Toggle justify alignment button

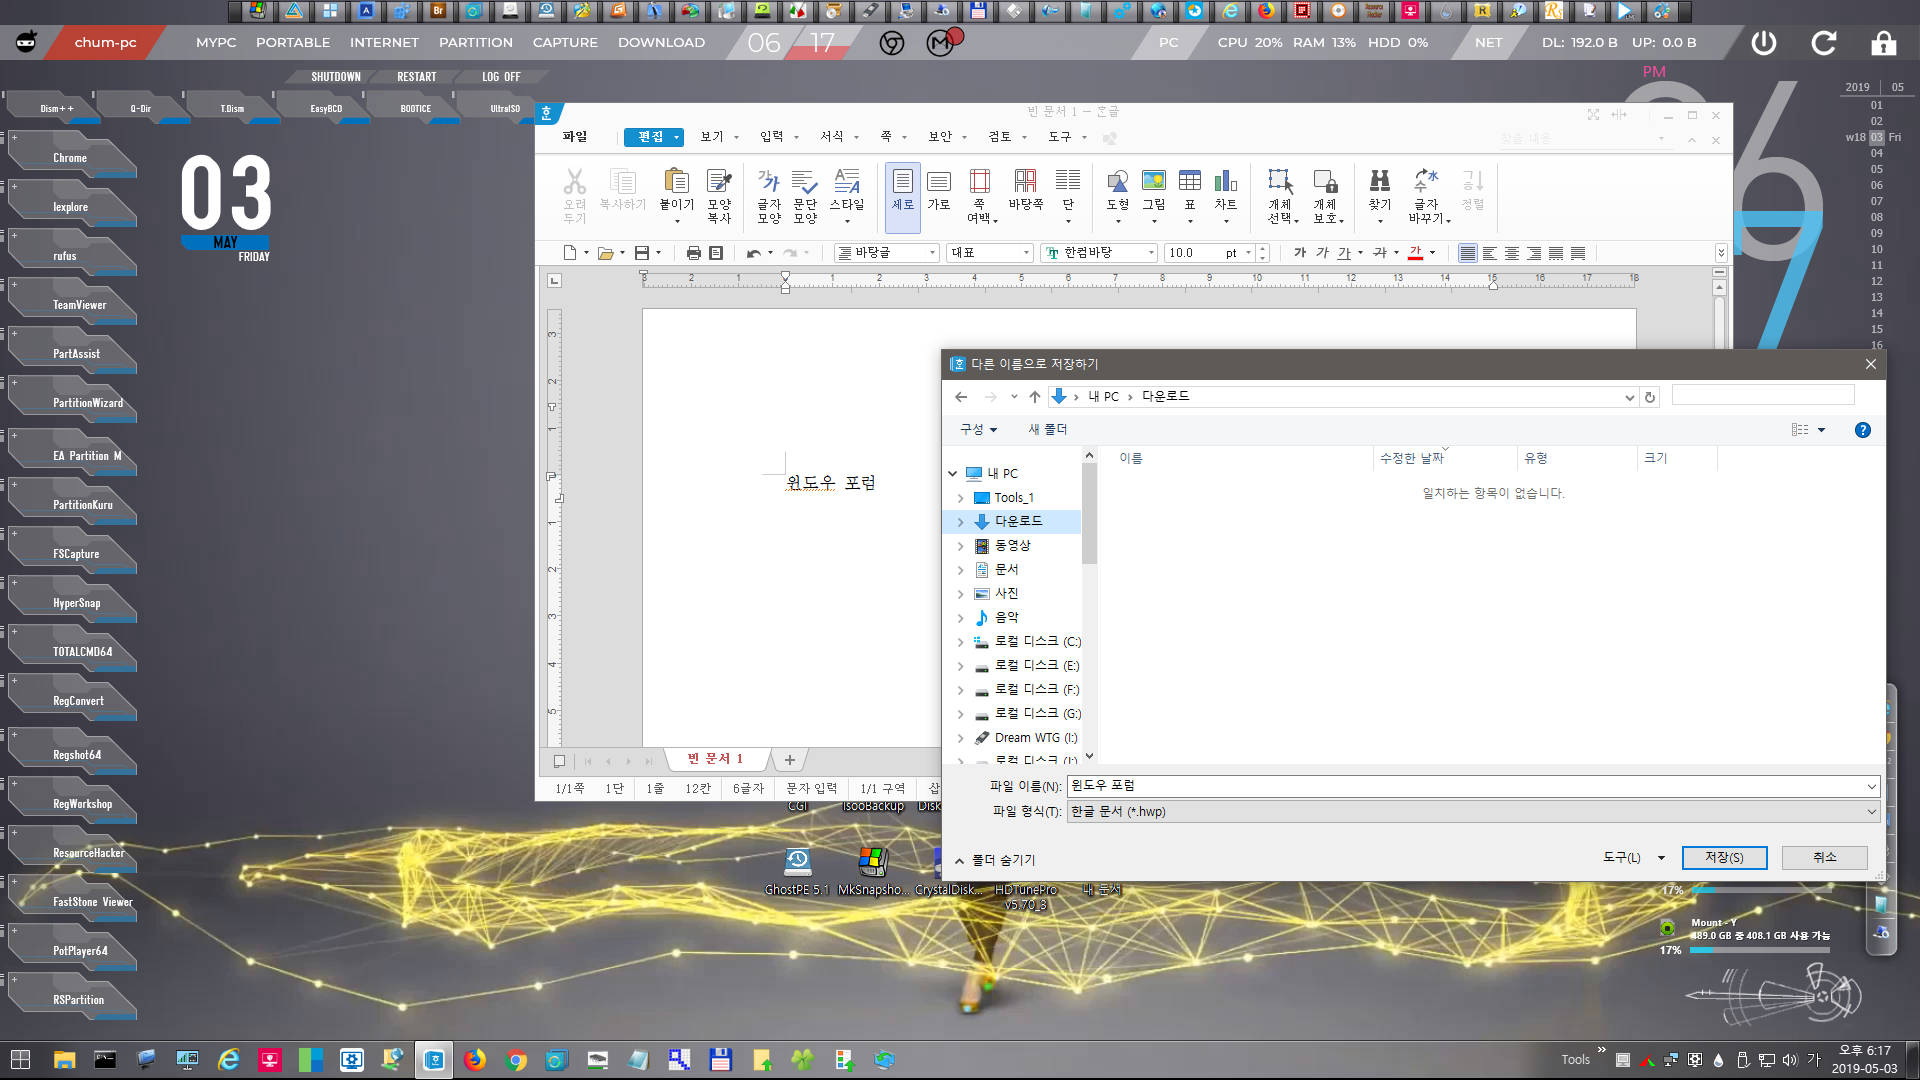[x=1467, y=253]
